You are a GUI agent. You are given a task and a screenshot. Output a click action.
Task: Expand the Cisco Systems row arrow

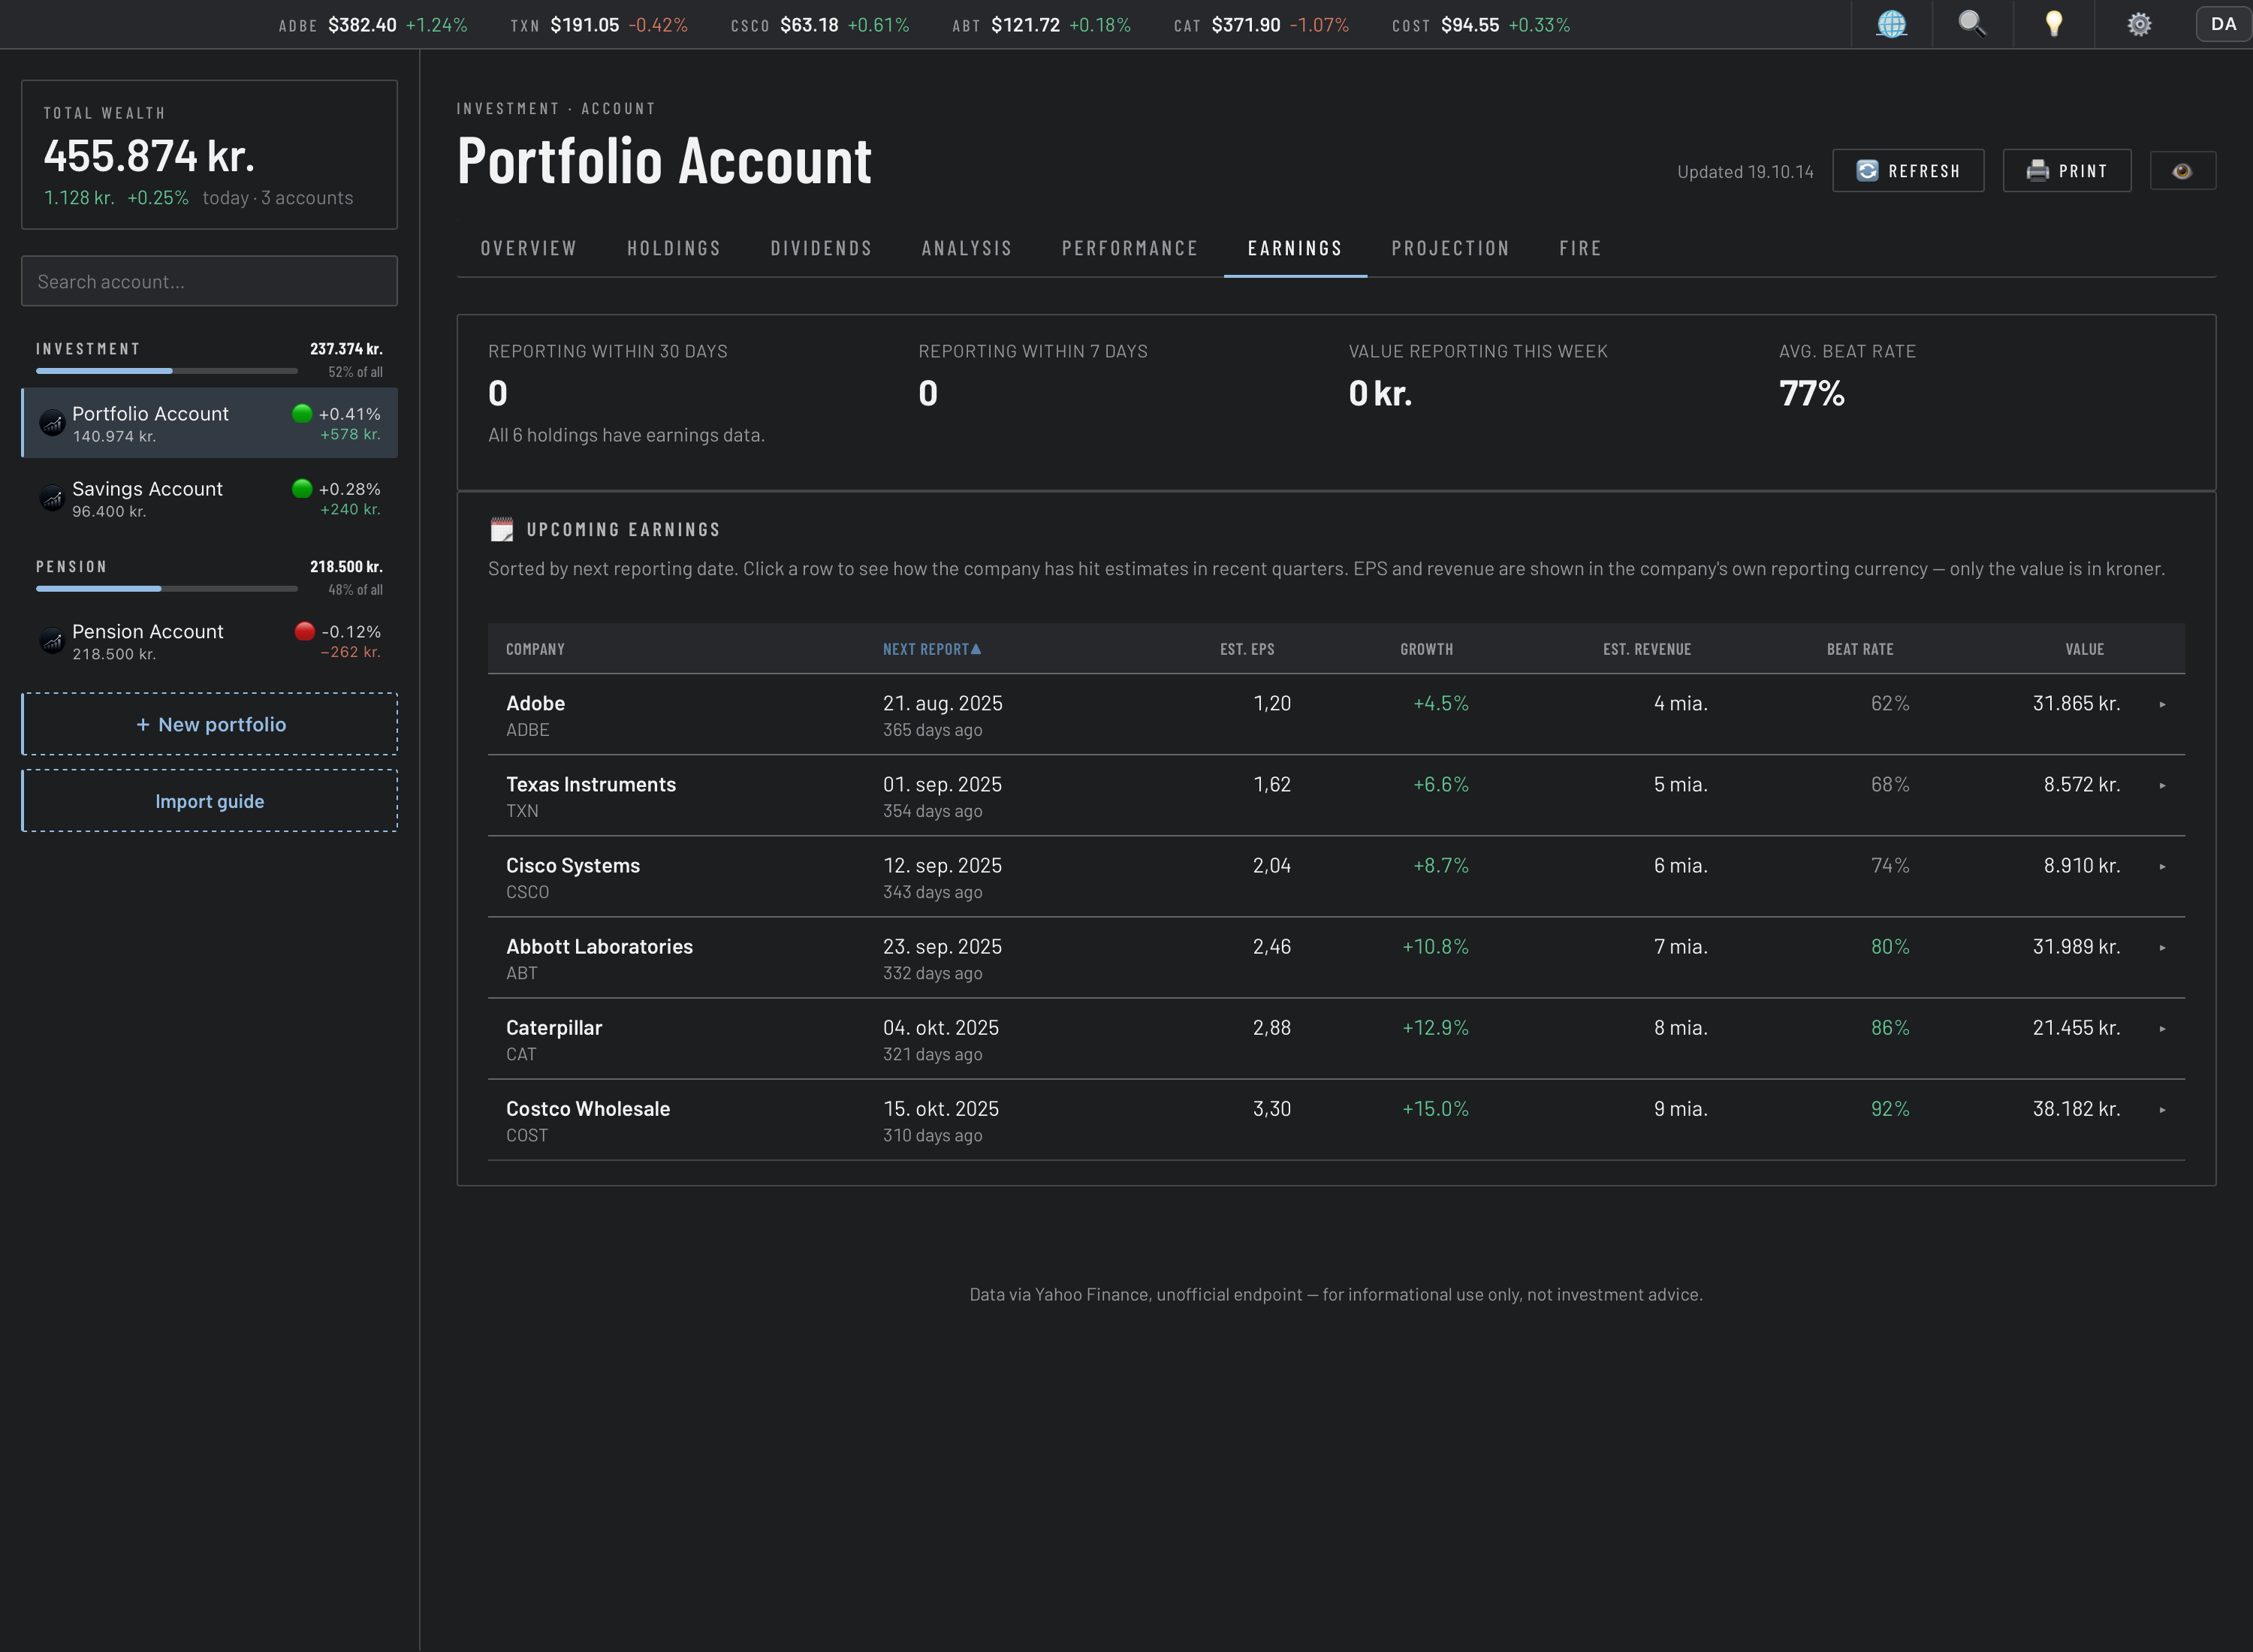click(x=2162, y=867)
